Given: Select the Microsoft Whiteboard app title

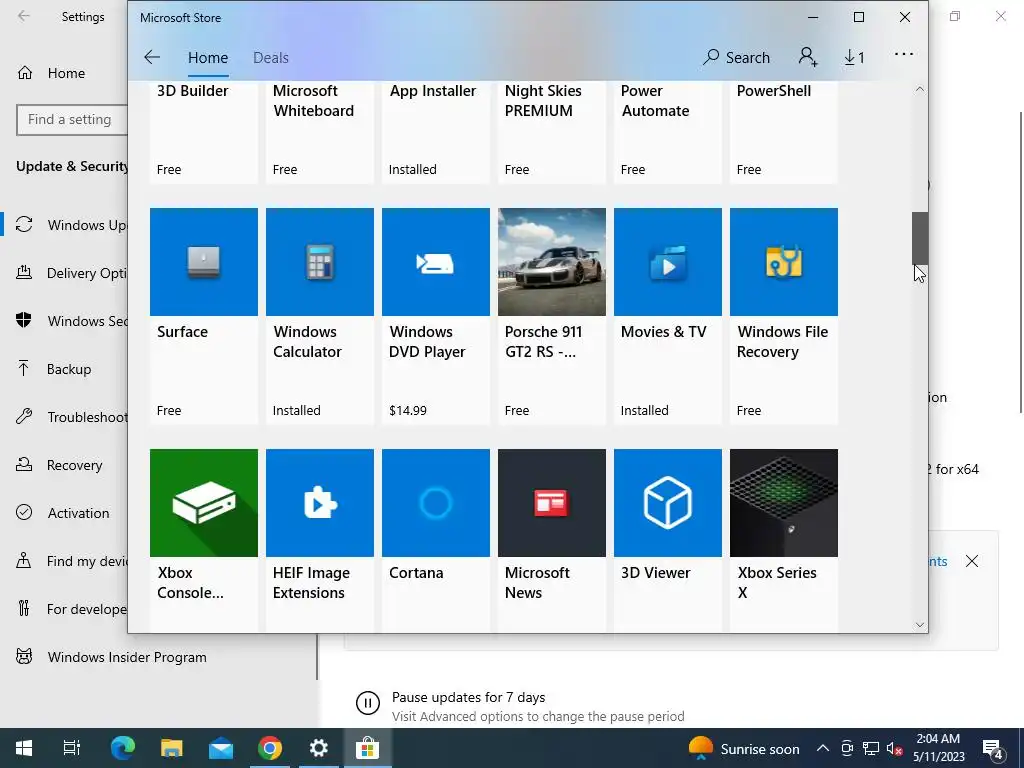Looking at the screenshot, I should 313,101.
